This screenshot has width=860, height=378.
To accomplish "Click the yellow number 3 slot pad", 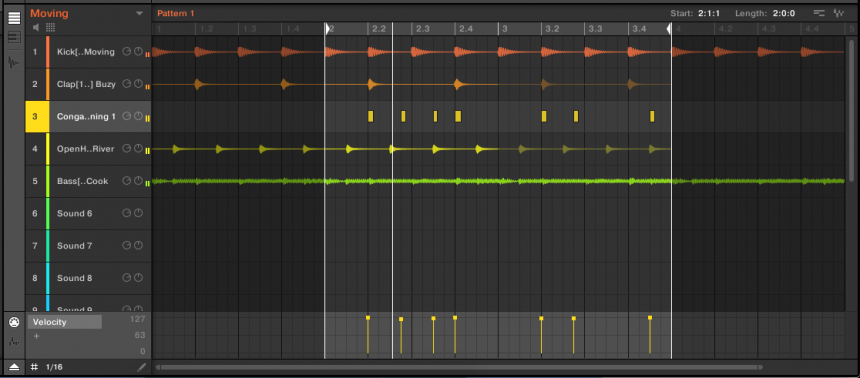I will (x=36, y=116).
